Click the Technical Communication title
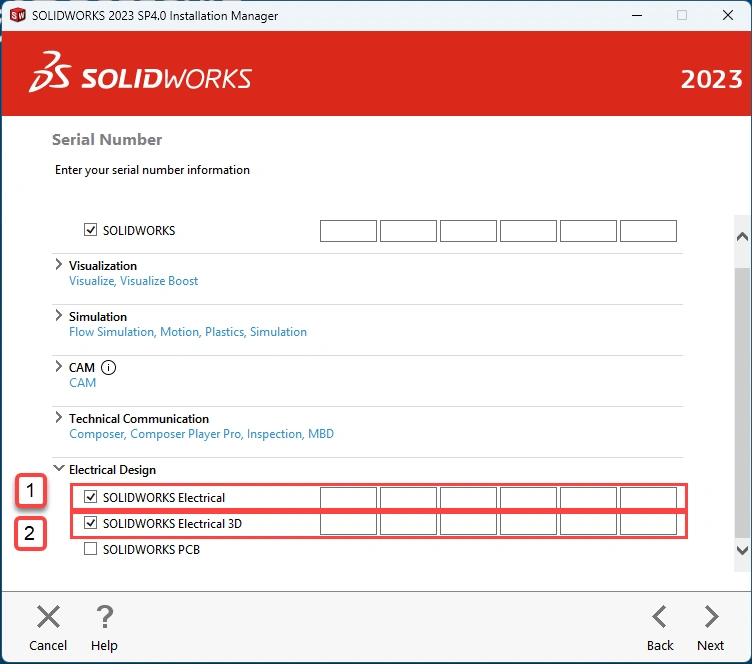The height and width of the screenshot is (664, 752). [x=139, y=419]
